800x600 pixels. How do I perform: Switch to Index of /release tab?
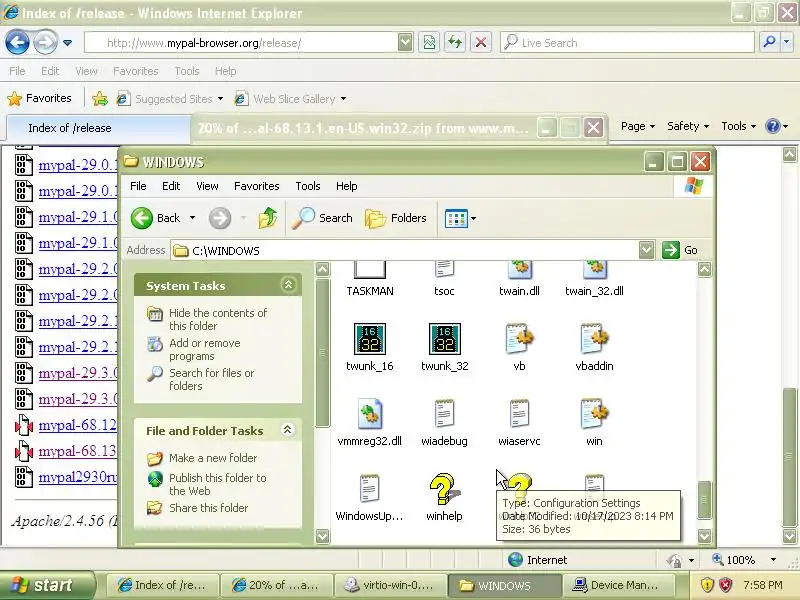(98, 128)
